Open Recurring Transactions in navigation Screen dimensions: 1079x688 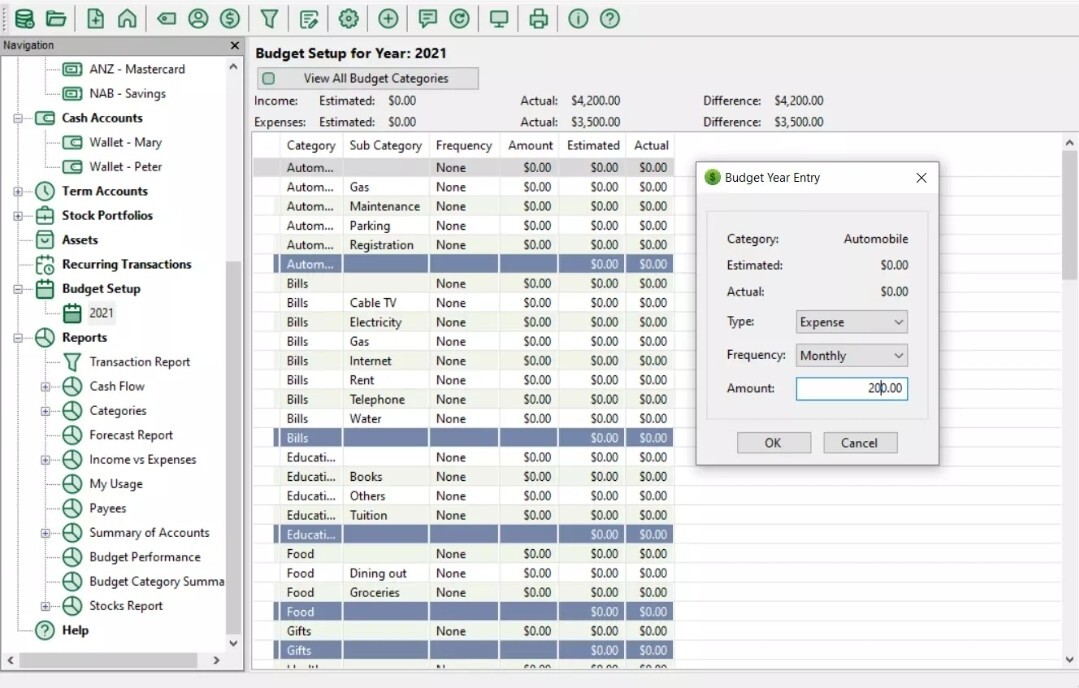[127, 264]
